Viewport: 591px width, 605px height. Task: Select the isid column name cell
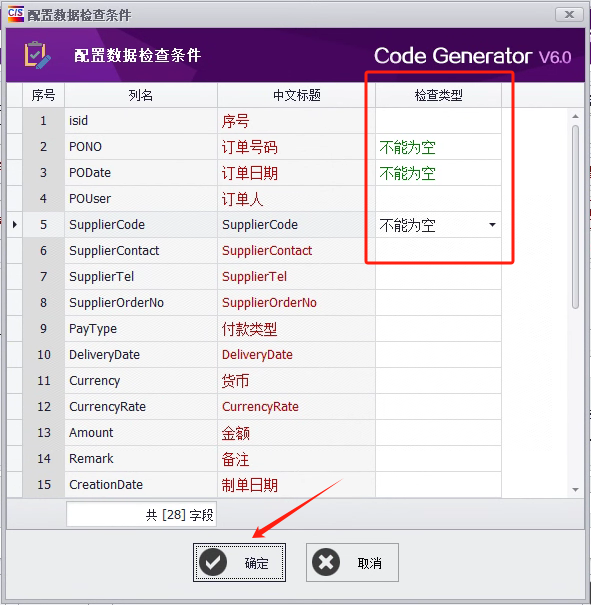141,121
